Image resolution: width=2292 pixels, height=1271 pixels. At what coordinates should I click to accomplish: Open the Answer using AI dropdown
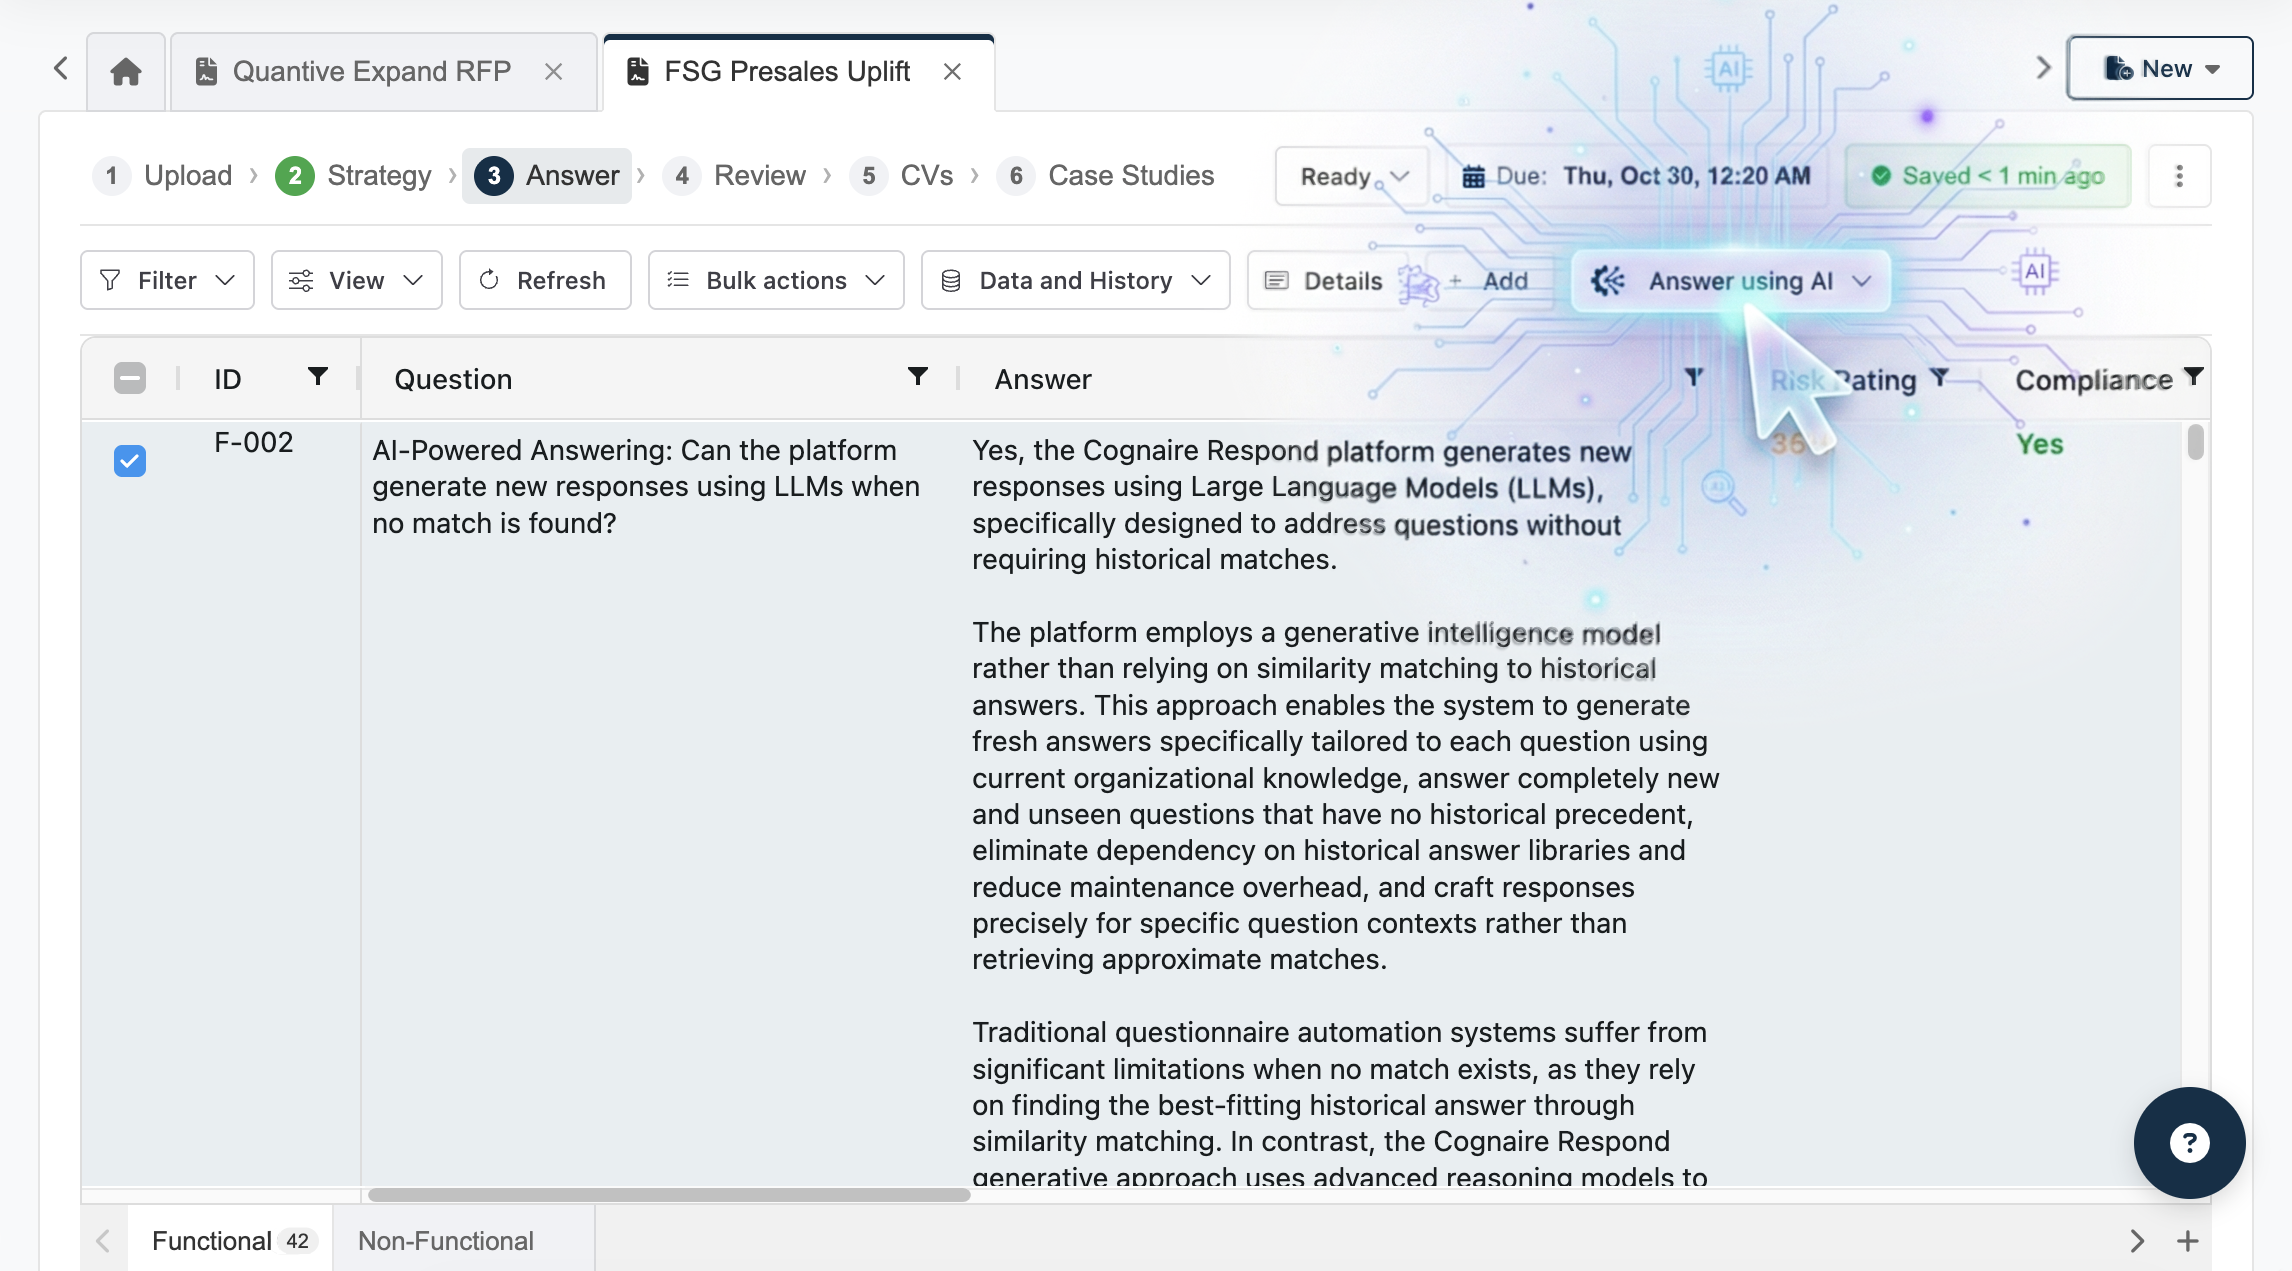[1731, 281]
